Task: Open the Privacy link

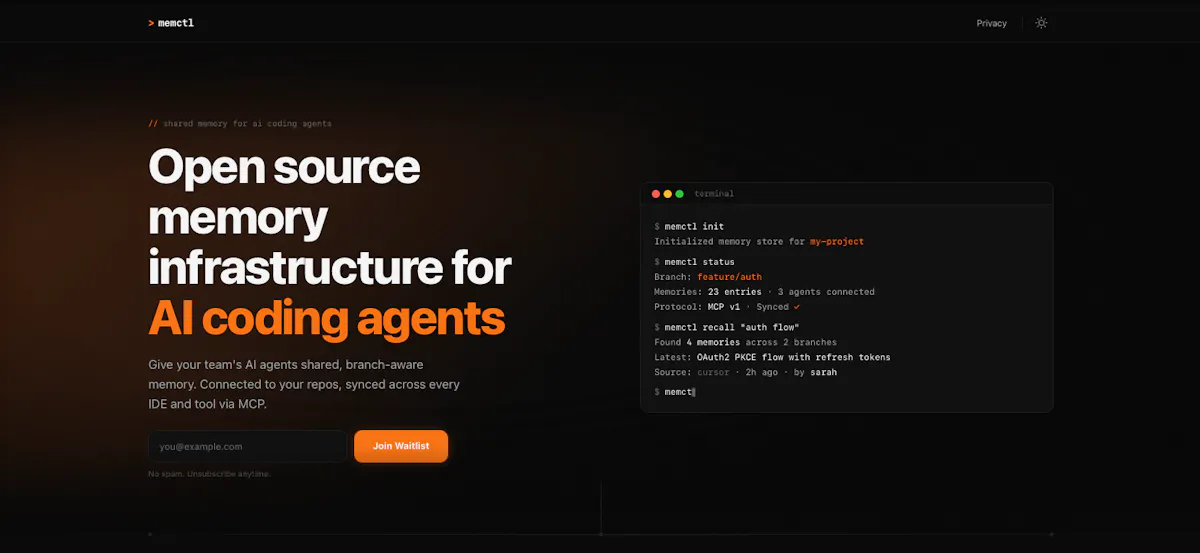Action: [991, 23]
